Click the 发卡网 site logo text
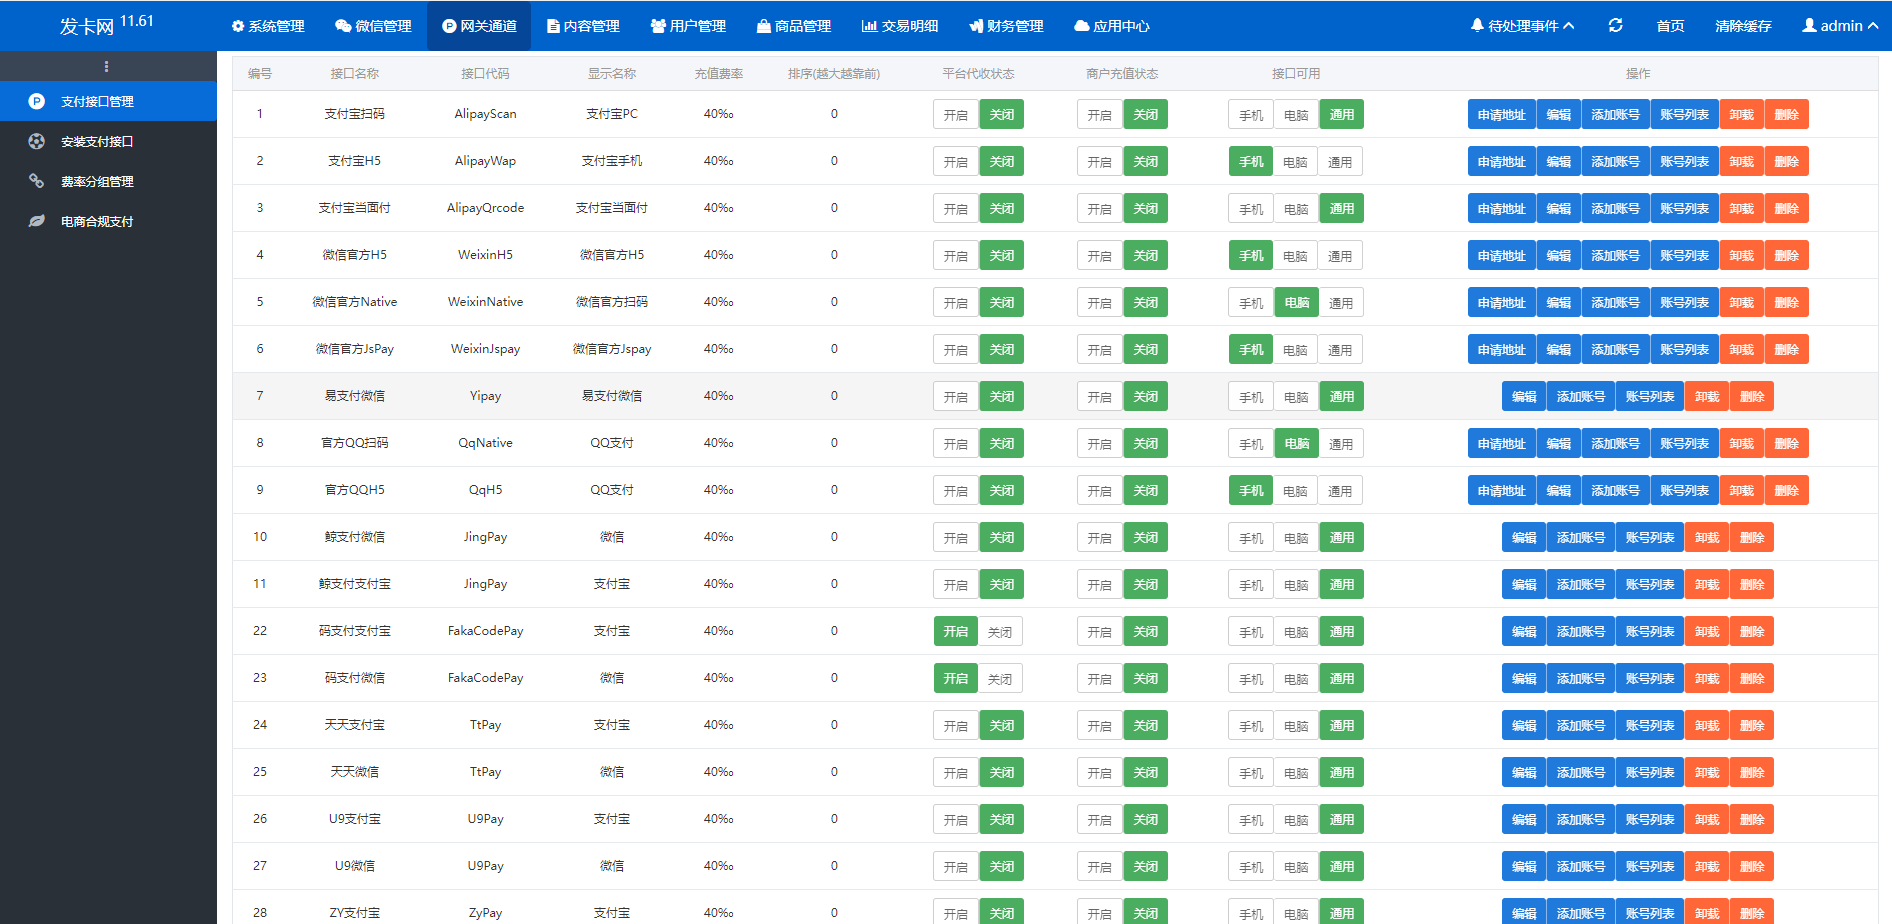Screen dimensions: 1892x924 tap(87, 26)
